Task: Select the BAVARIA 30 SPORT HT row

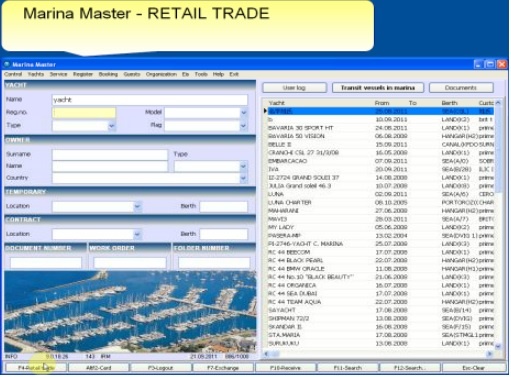Action: [380, 128]
